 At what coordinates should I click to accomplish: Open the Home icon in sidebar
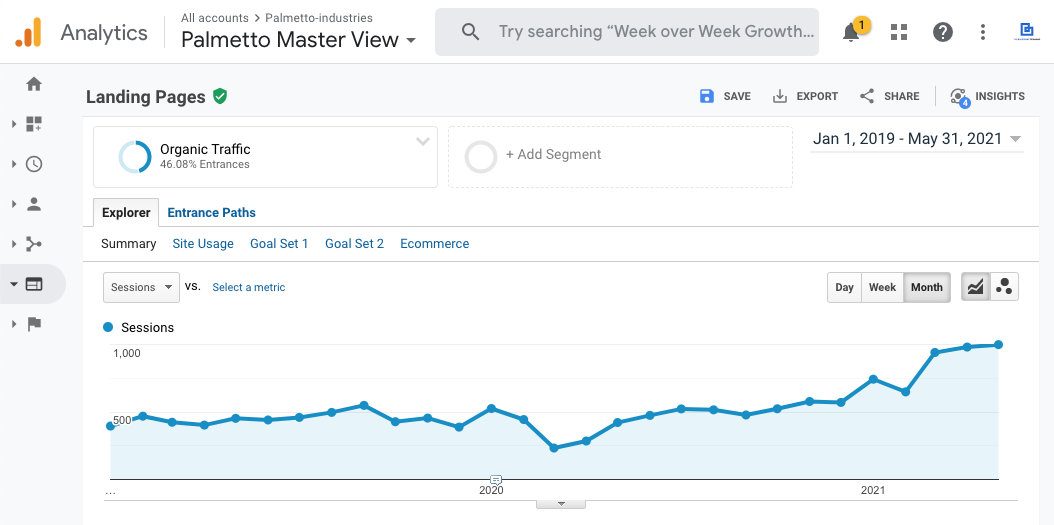[x=34, y=84]
